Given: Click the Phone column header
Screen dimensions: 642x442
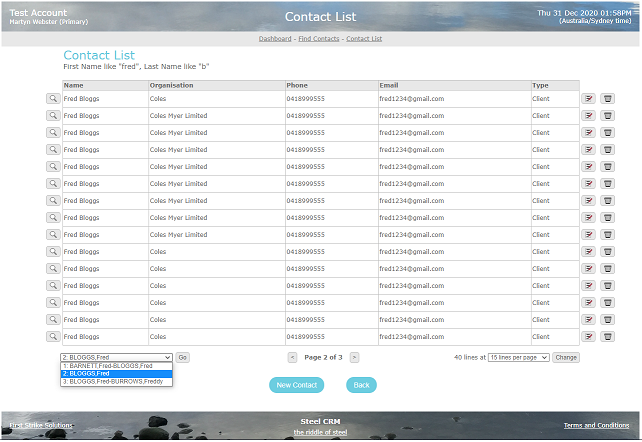Looking at the screenshot, I should 332,85.
